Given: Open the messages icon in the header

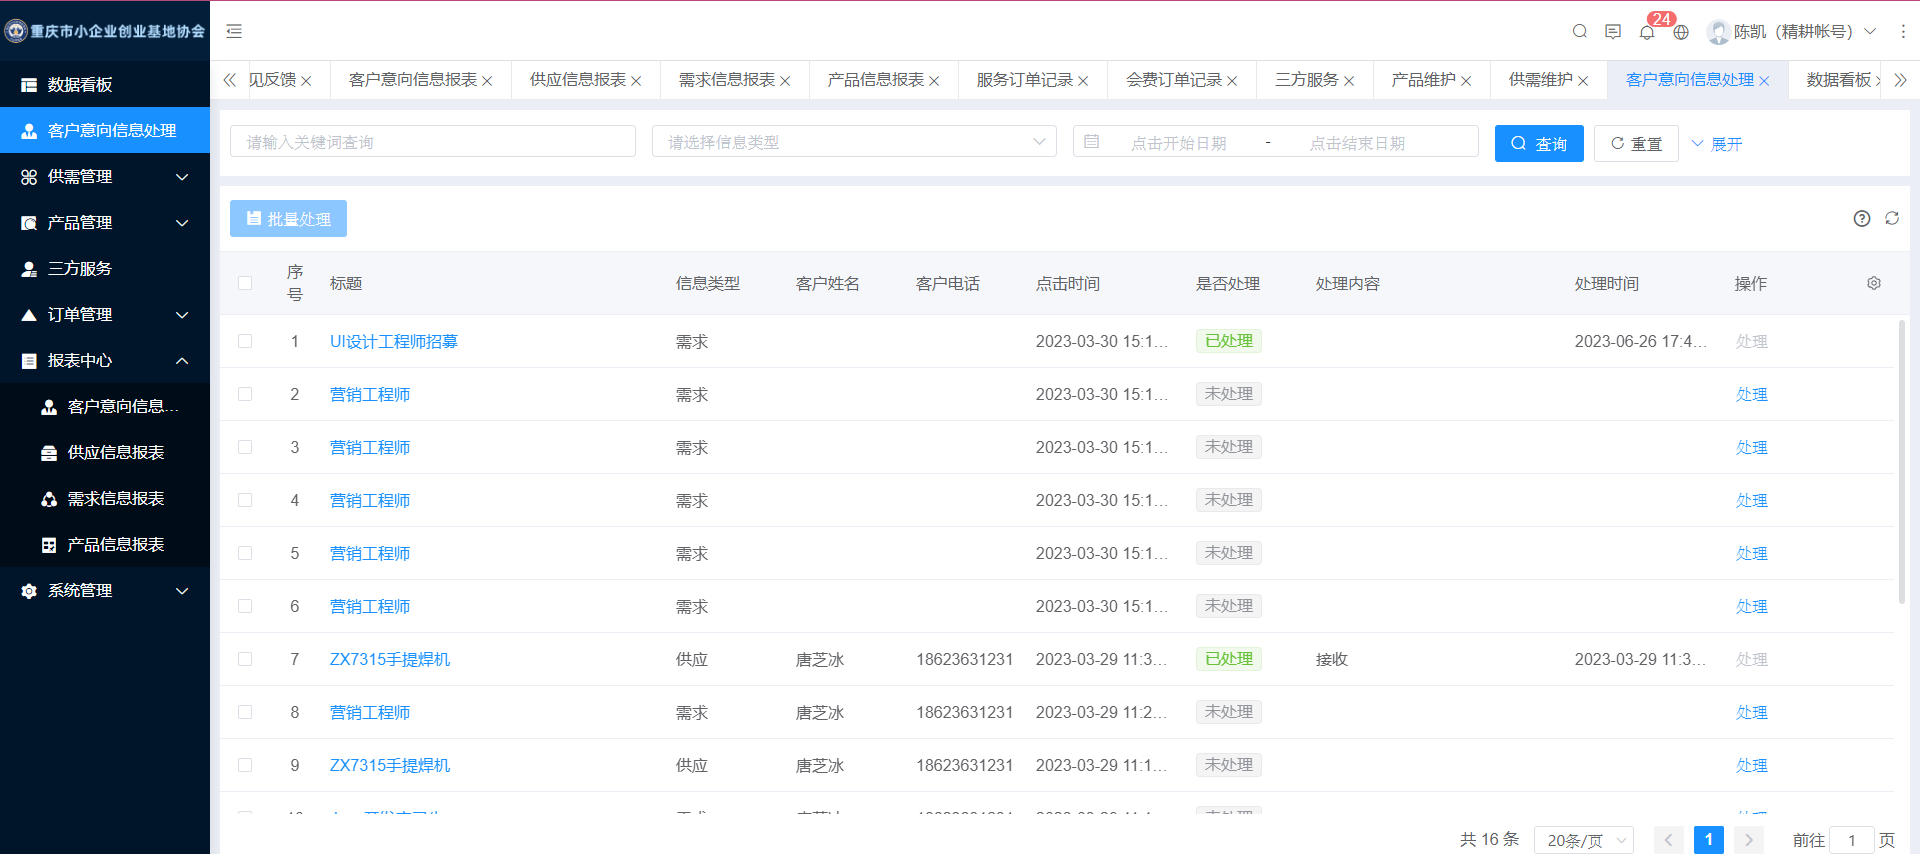Looking at the screenshot, I should point(1613,31).
